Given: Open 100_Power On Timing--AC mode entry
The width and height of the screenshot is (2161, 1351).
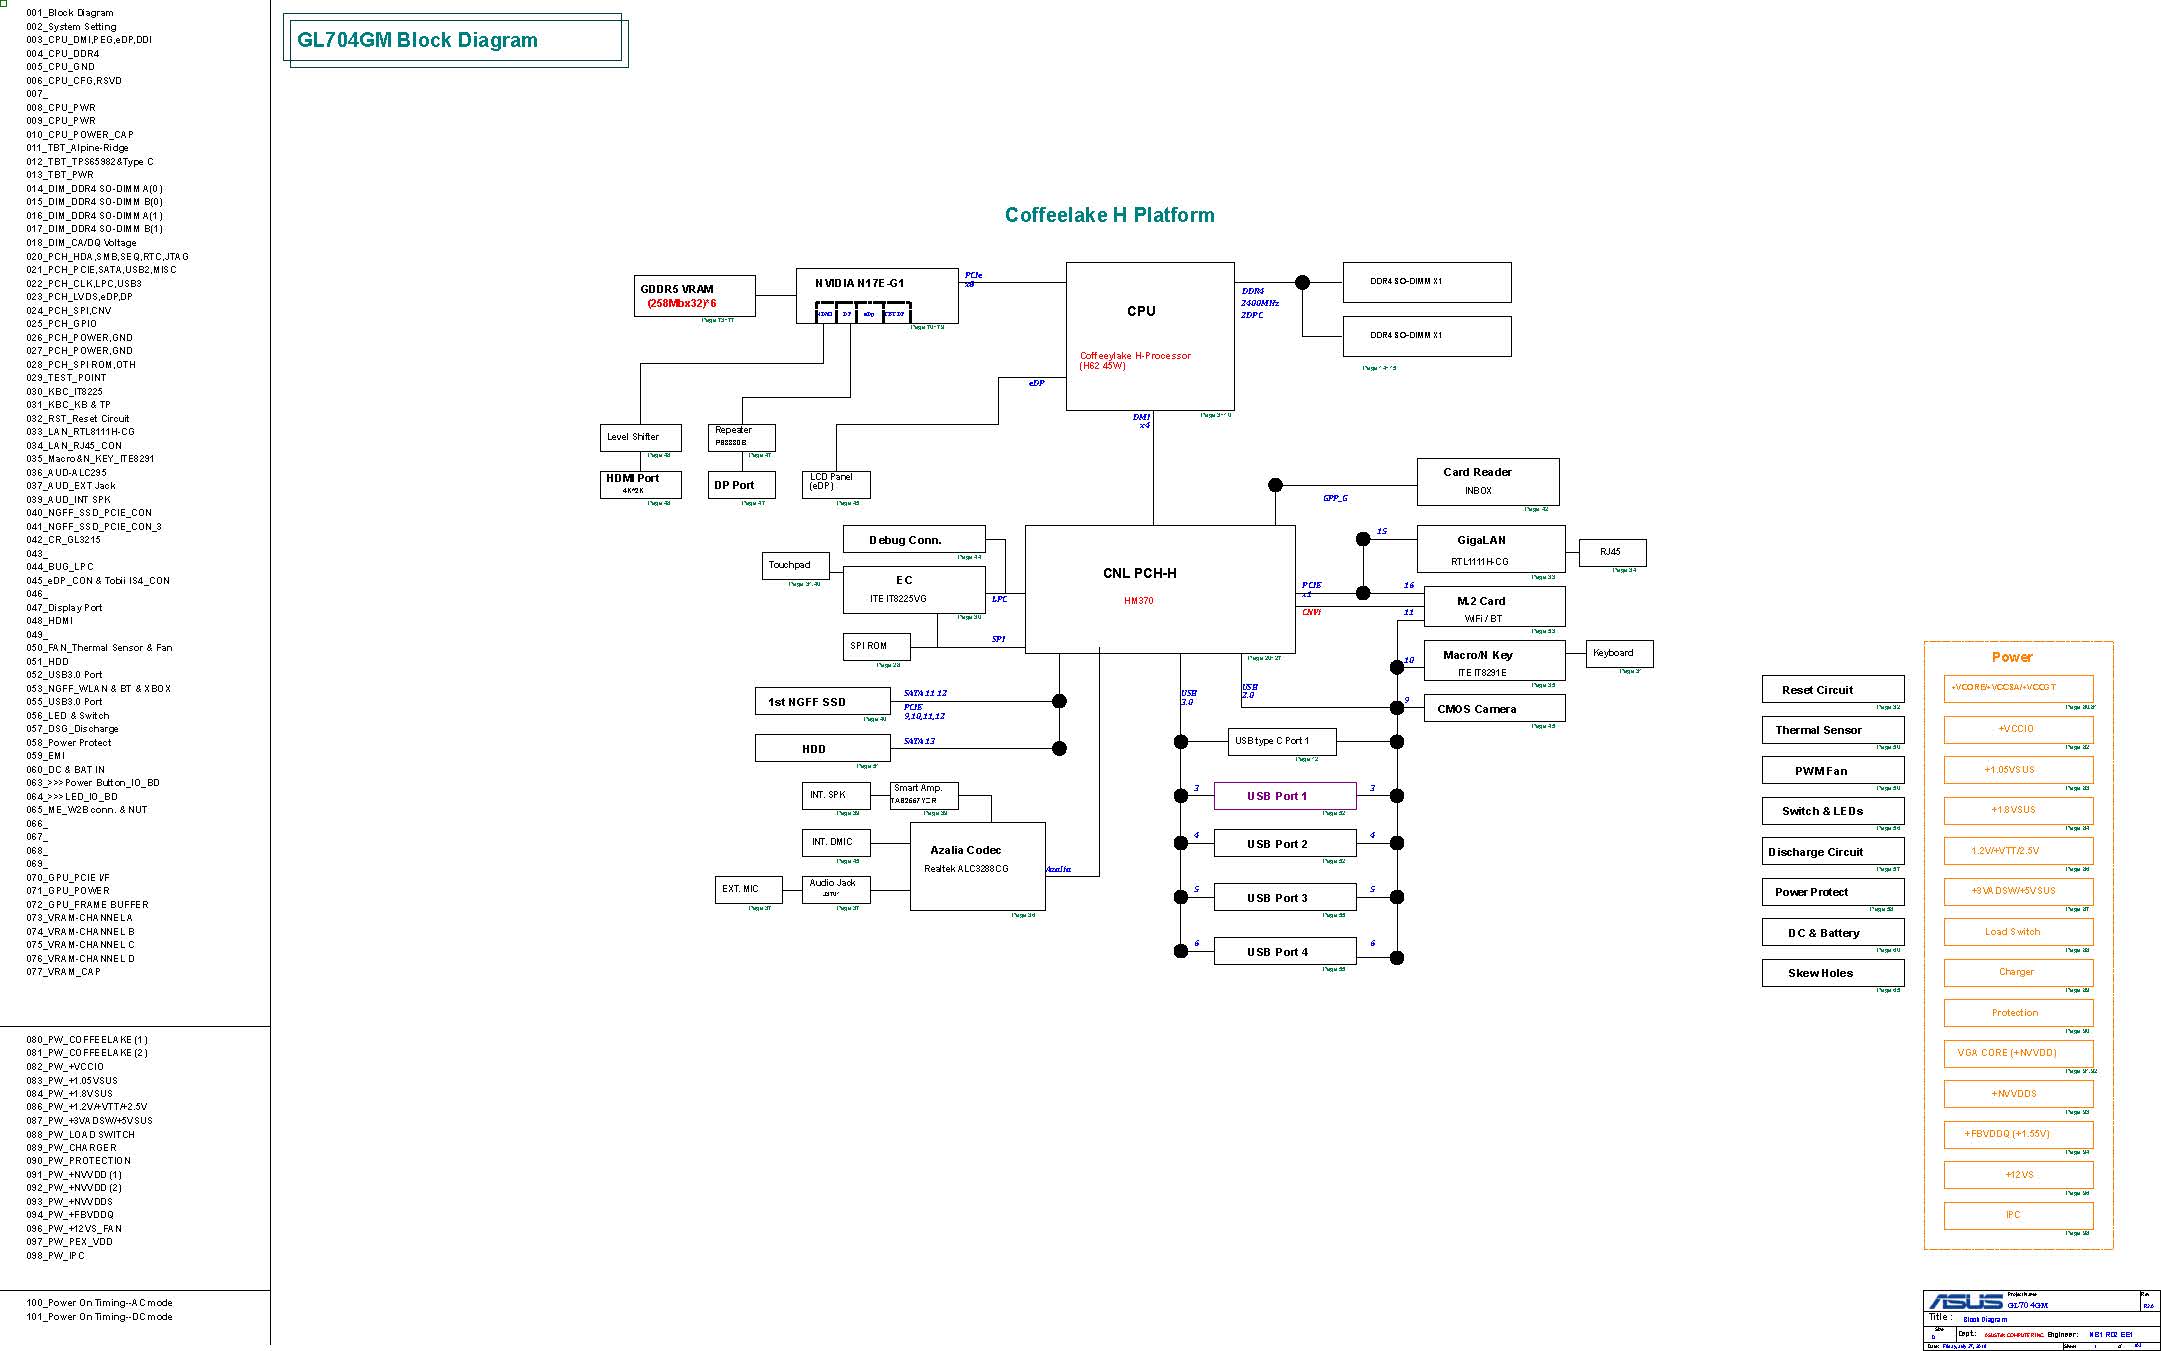Looking at the screenshot, I should [99, 1302].
